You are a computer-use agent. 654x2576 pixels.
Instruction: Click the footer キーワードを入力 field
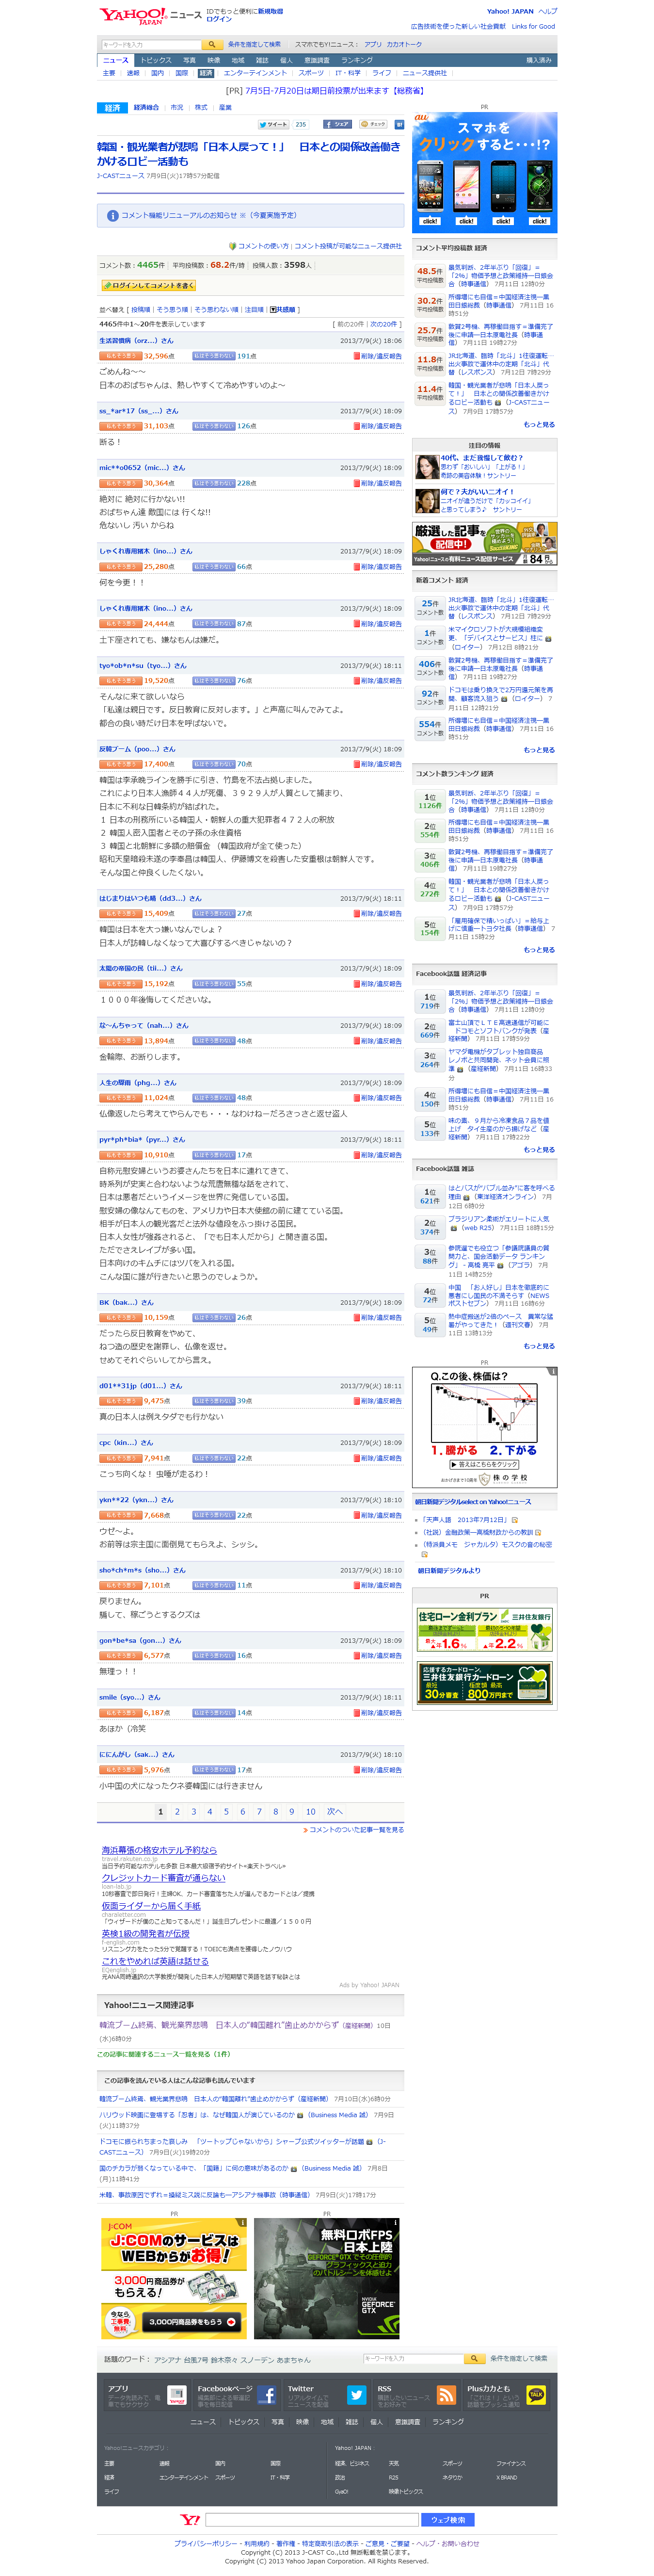pos(413,2358)
